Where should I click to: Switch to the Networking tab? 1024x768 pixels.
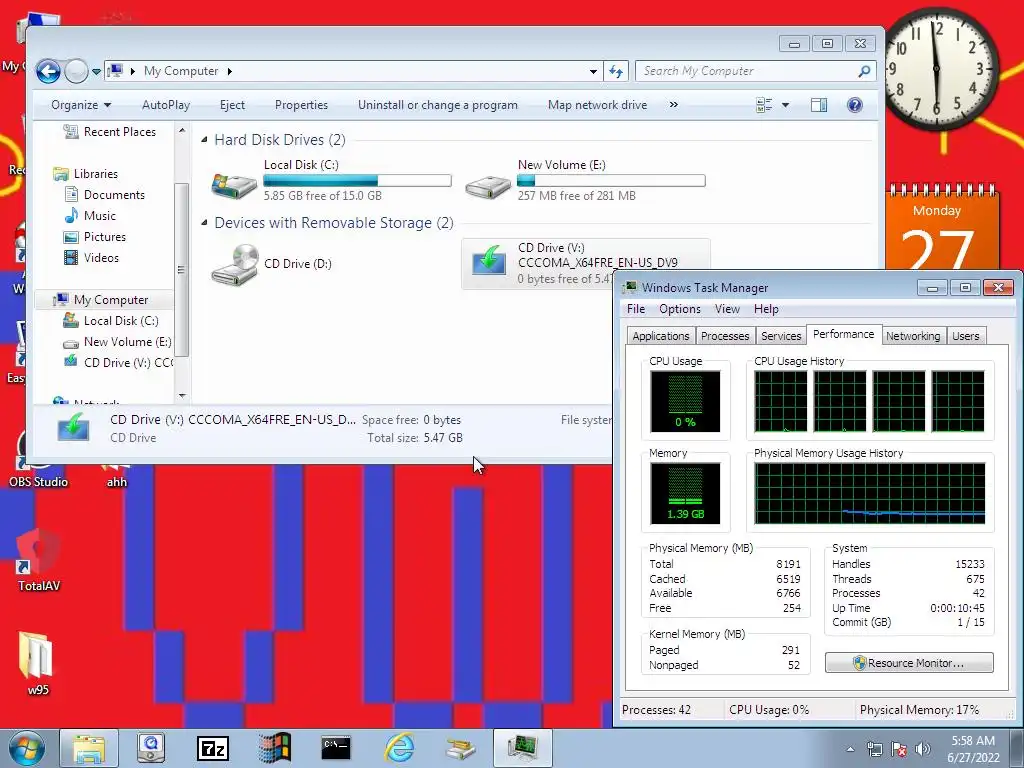coord(913,336)
